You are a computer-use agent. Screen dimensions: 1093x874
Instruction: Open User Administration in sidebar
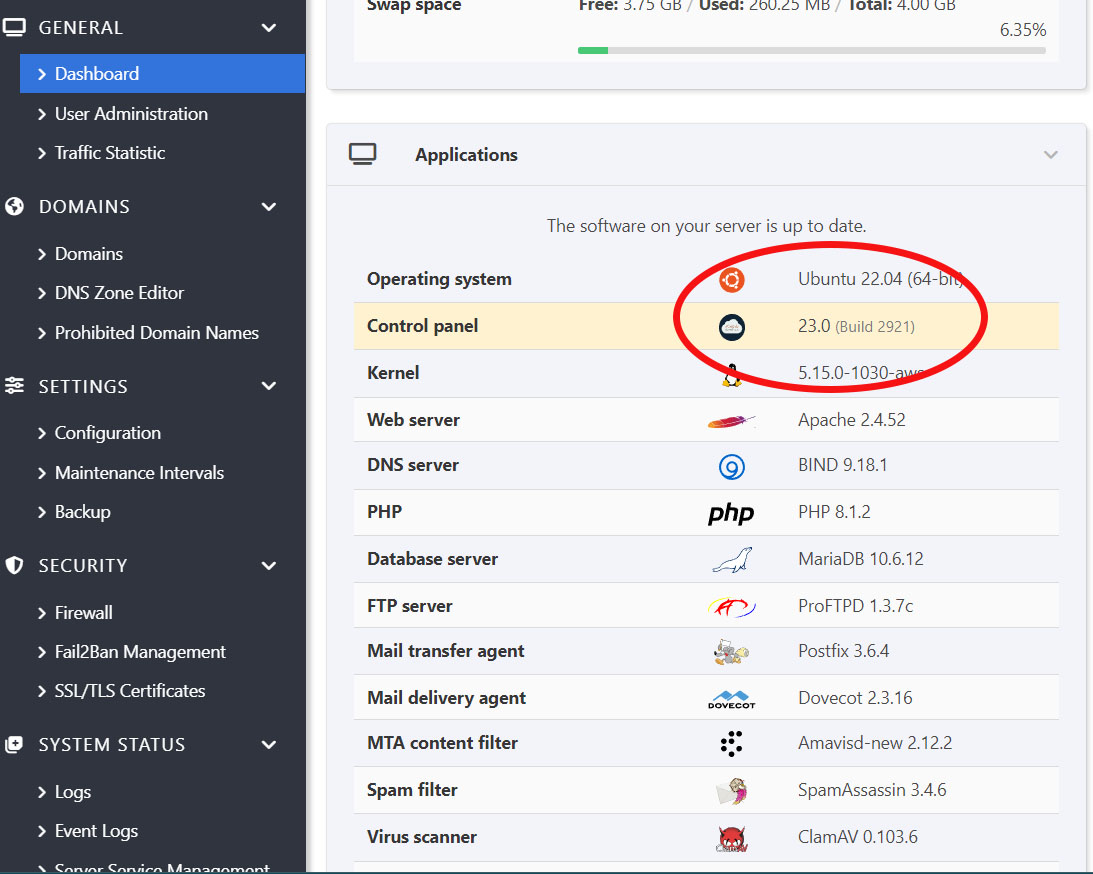tap(131, 114)
